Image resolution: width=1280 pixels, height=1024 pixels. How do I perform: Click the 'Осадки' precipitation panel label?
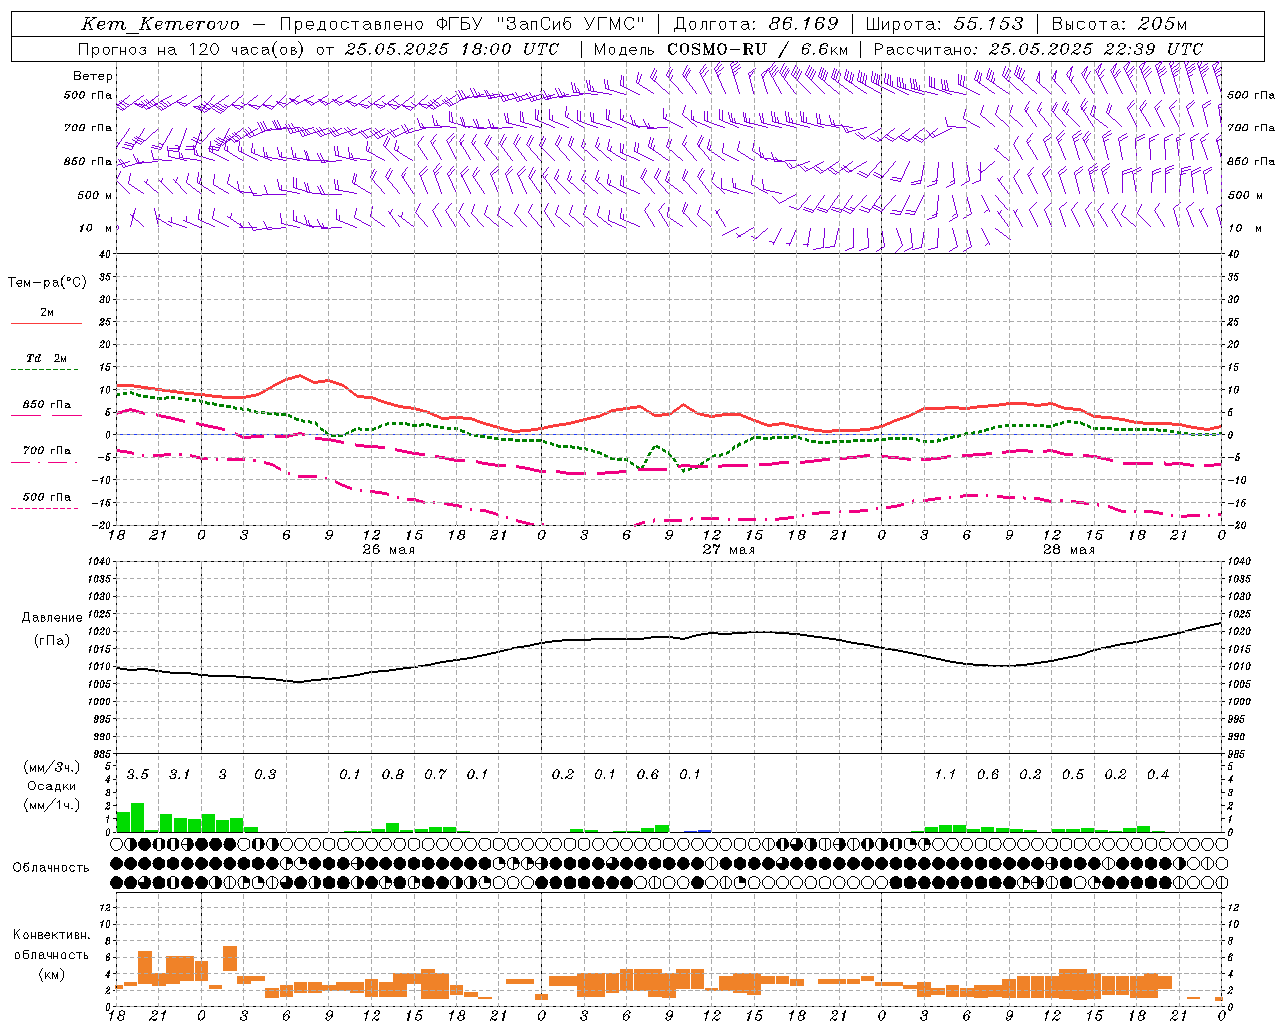[x=51, y=786]
